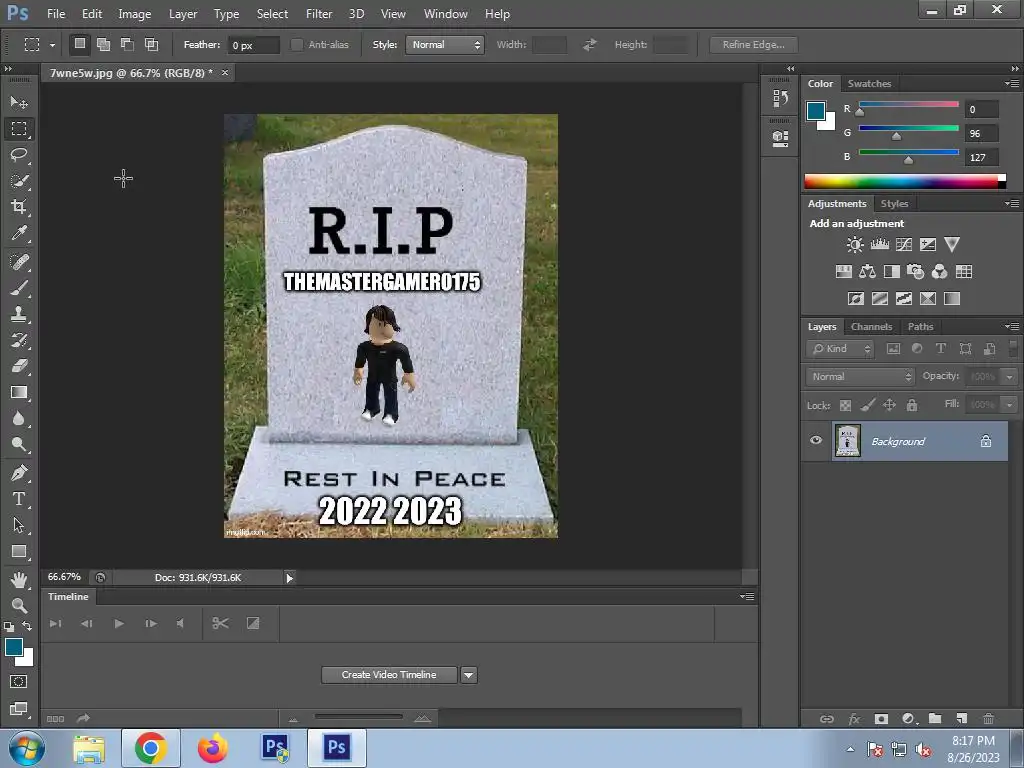Select the Dodge tool
The height and width of the screenshot is (768, 1024).
click(19, 445)
